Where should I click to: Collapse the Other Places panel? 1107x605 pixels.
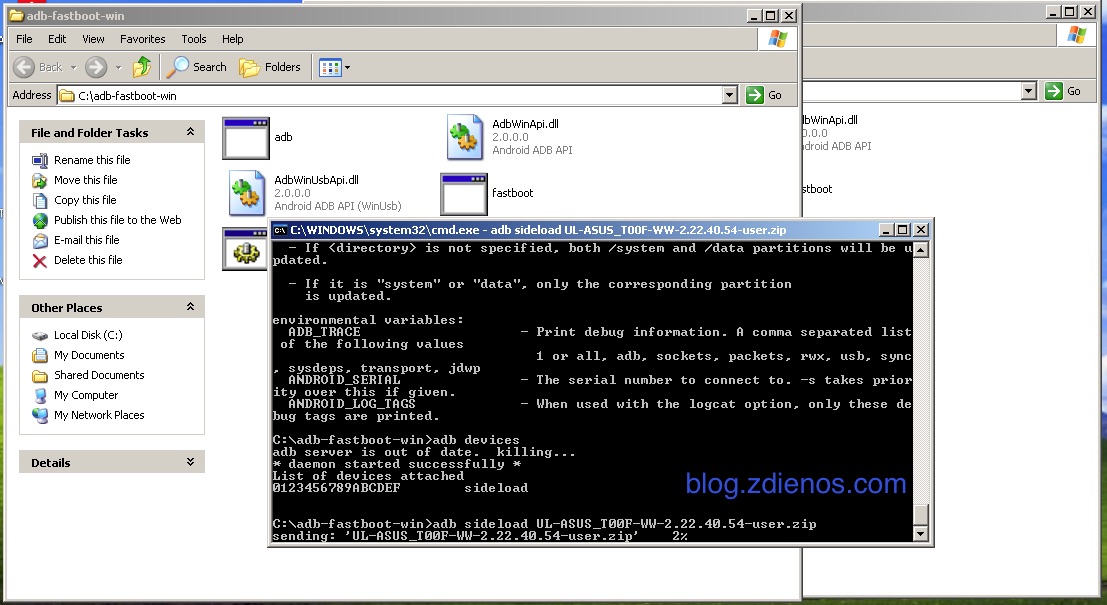click(190, 307)
